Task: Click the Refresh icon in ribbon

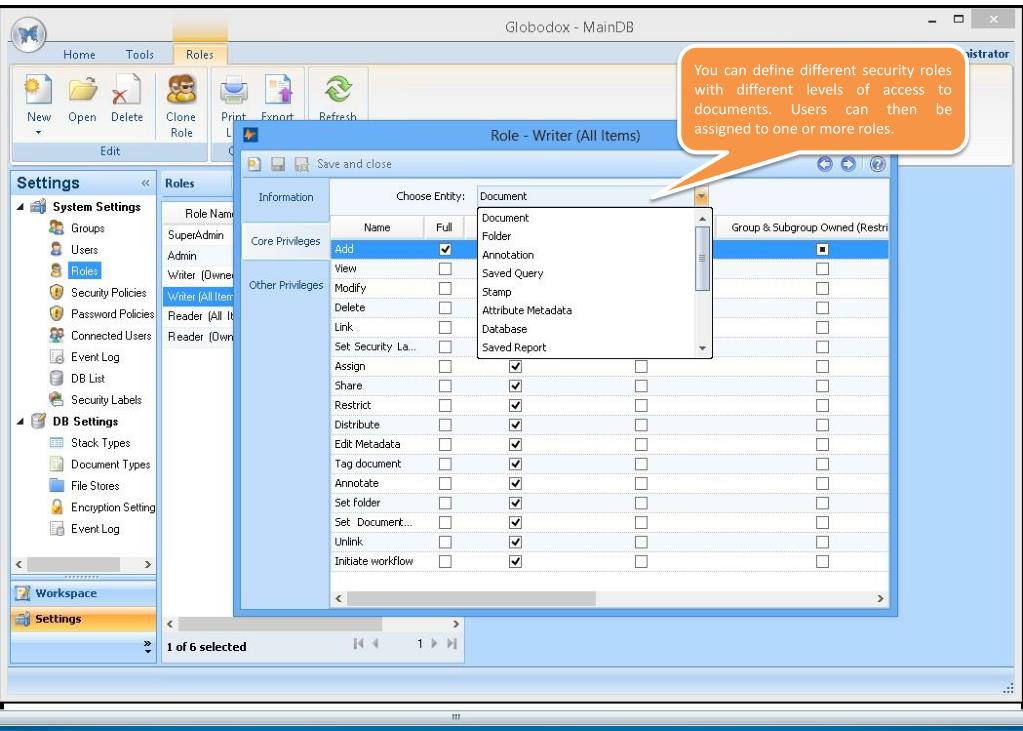Action: point(338,89)
